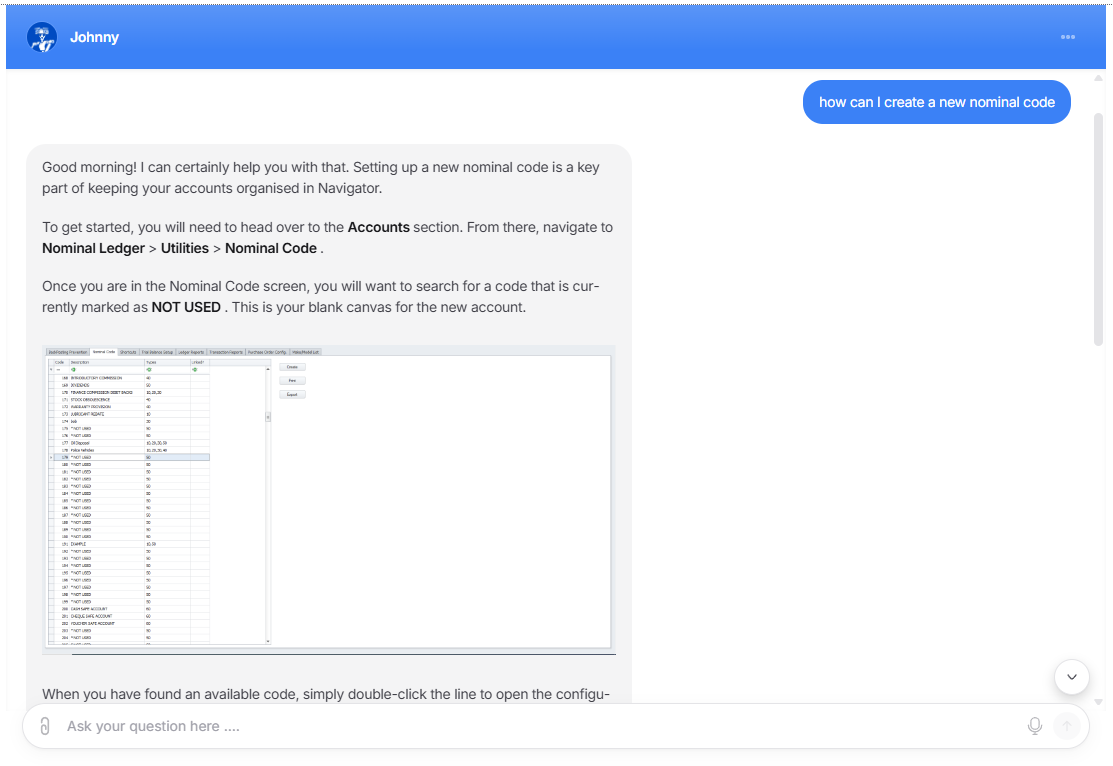The width and height of the screenshot is (1113, 766).
Task: Select the 'how can I create a new nominal code' bubble
Action: [936, 102]
